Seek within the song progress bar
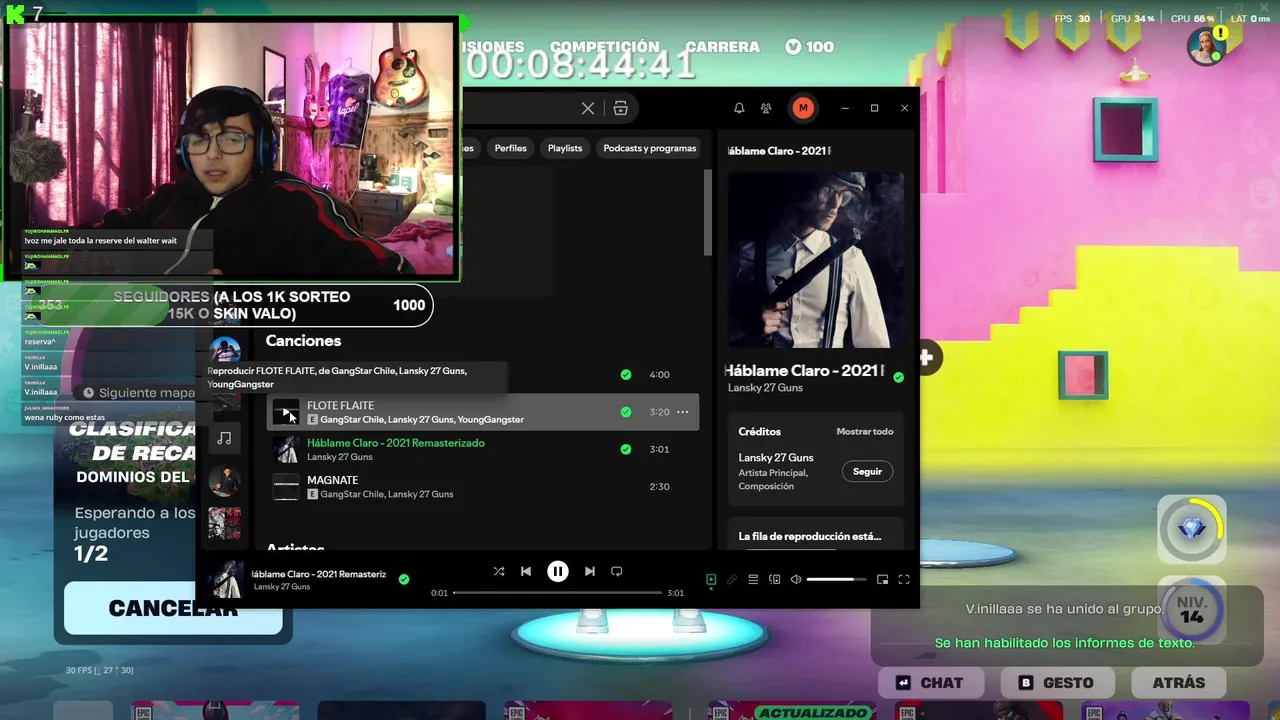Image resolution: width=1280 pixels, height=720 pixels. coord(557,592)
